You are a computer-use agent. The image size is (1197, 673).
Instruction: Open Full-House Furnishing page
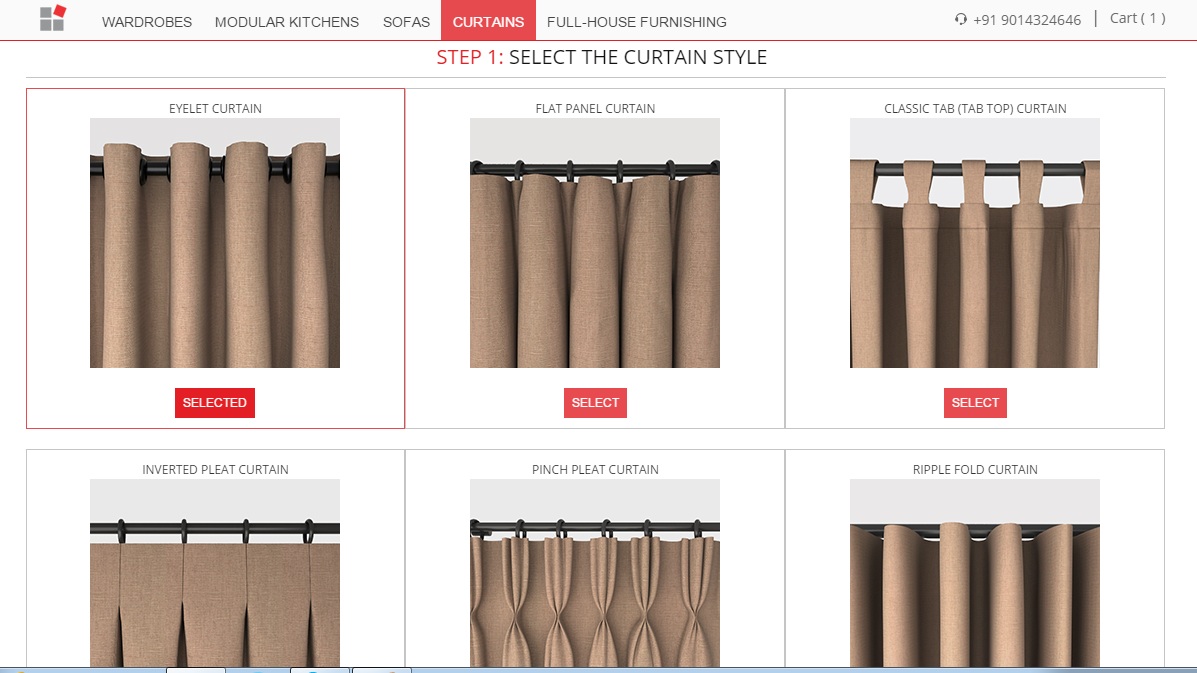point(637,22)
